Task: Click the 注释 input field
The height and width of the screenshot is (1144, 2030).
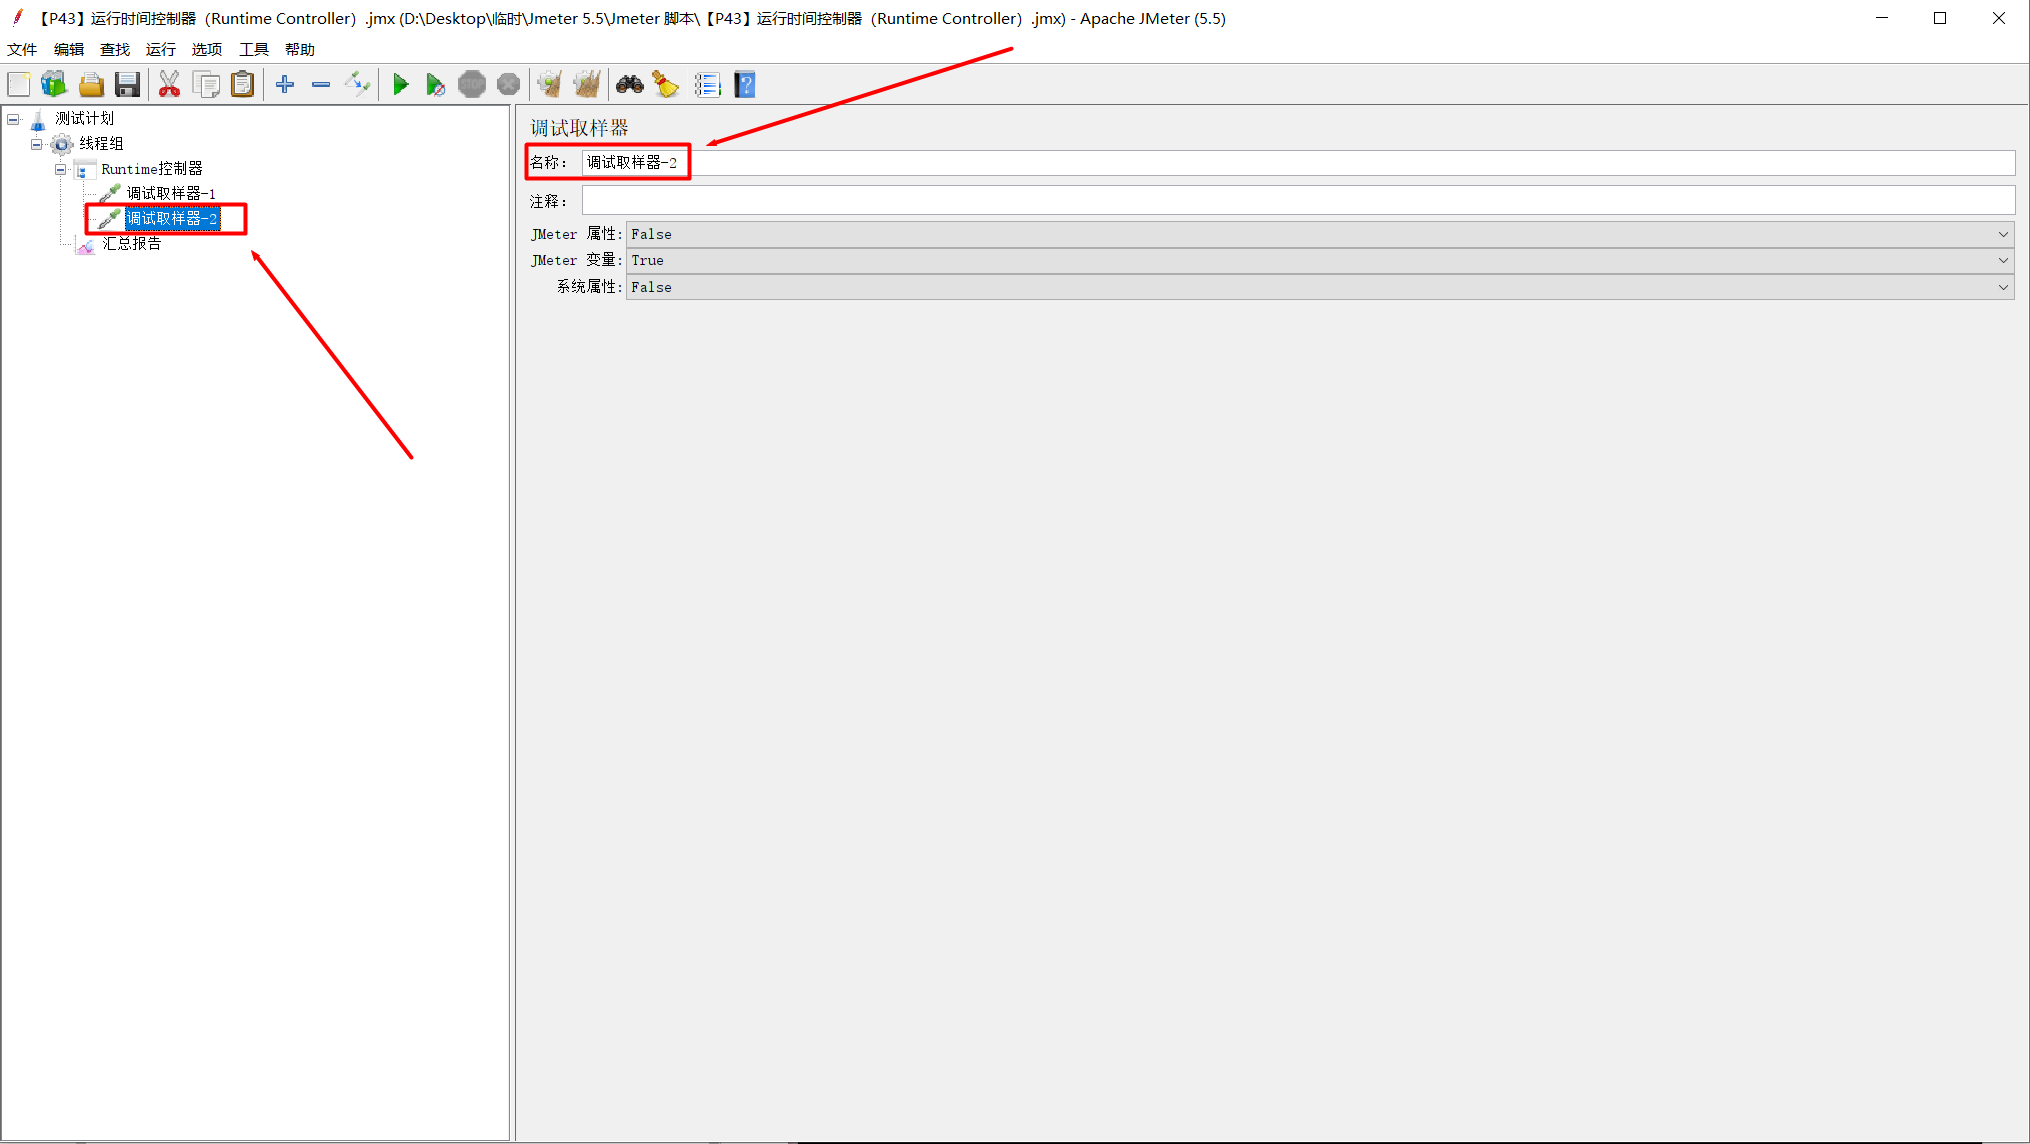Action: pos(1298,201)
